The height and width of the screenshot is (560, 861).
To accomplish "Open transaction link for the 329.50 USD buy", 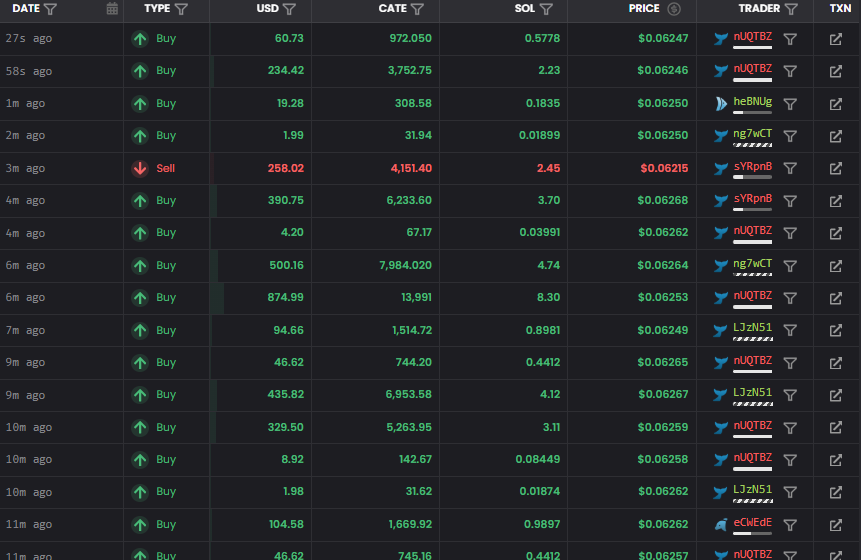I will tap(836, 428).
